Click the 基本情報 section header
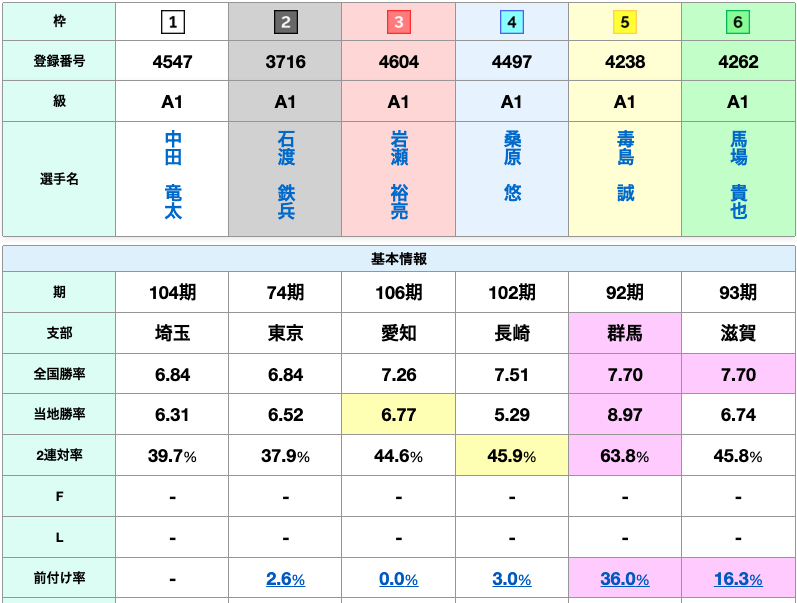This screenshot has height=603, width=797. pos(399,259)
